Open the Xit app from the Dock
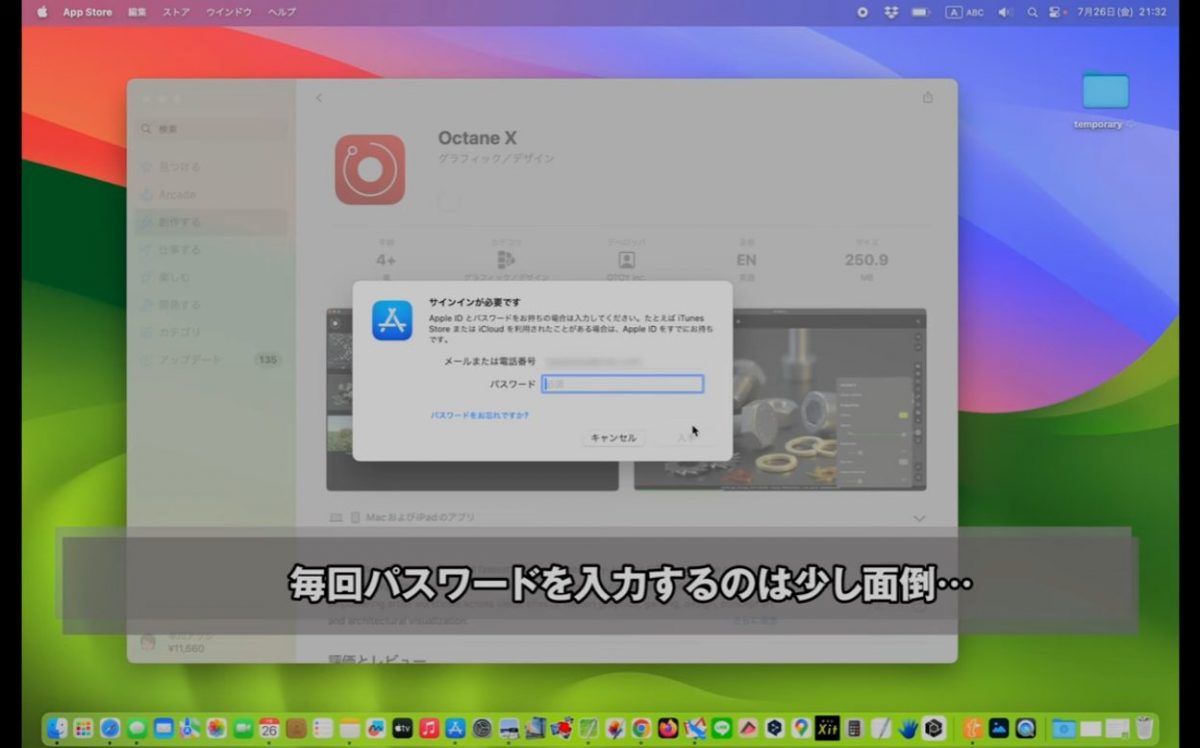This screenshot has width=1200, height=748. 827,728
